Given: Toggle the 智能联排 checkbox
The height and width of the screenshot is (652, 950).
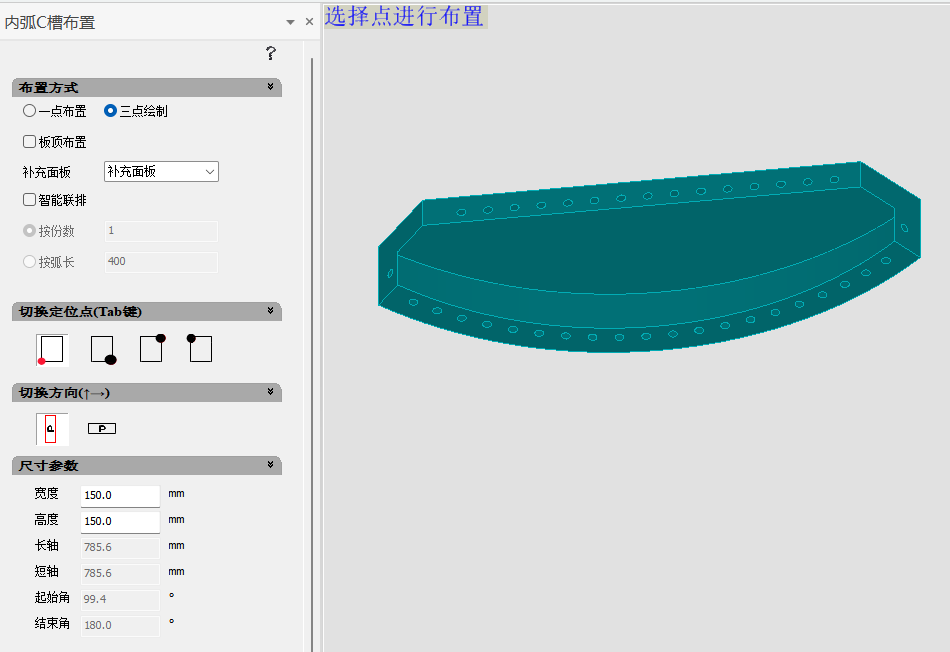Looking at the screenshot, I should click(x=30, y=200).
